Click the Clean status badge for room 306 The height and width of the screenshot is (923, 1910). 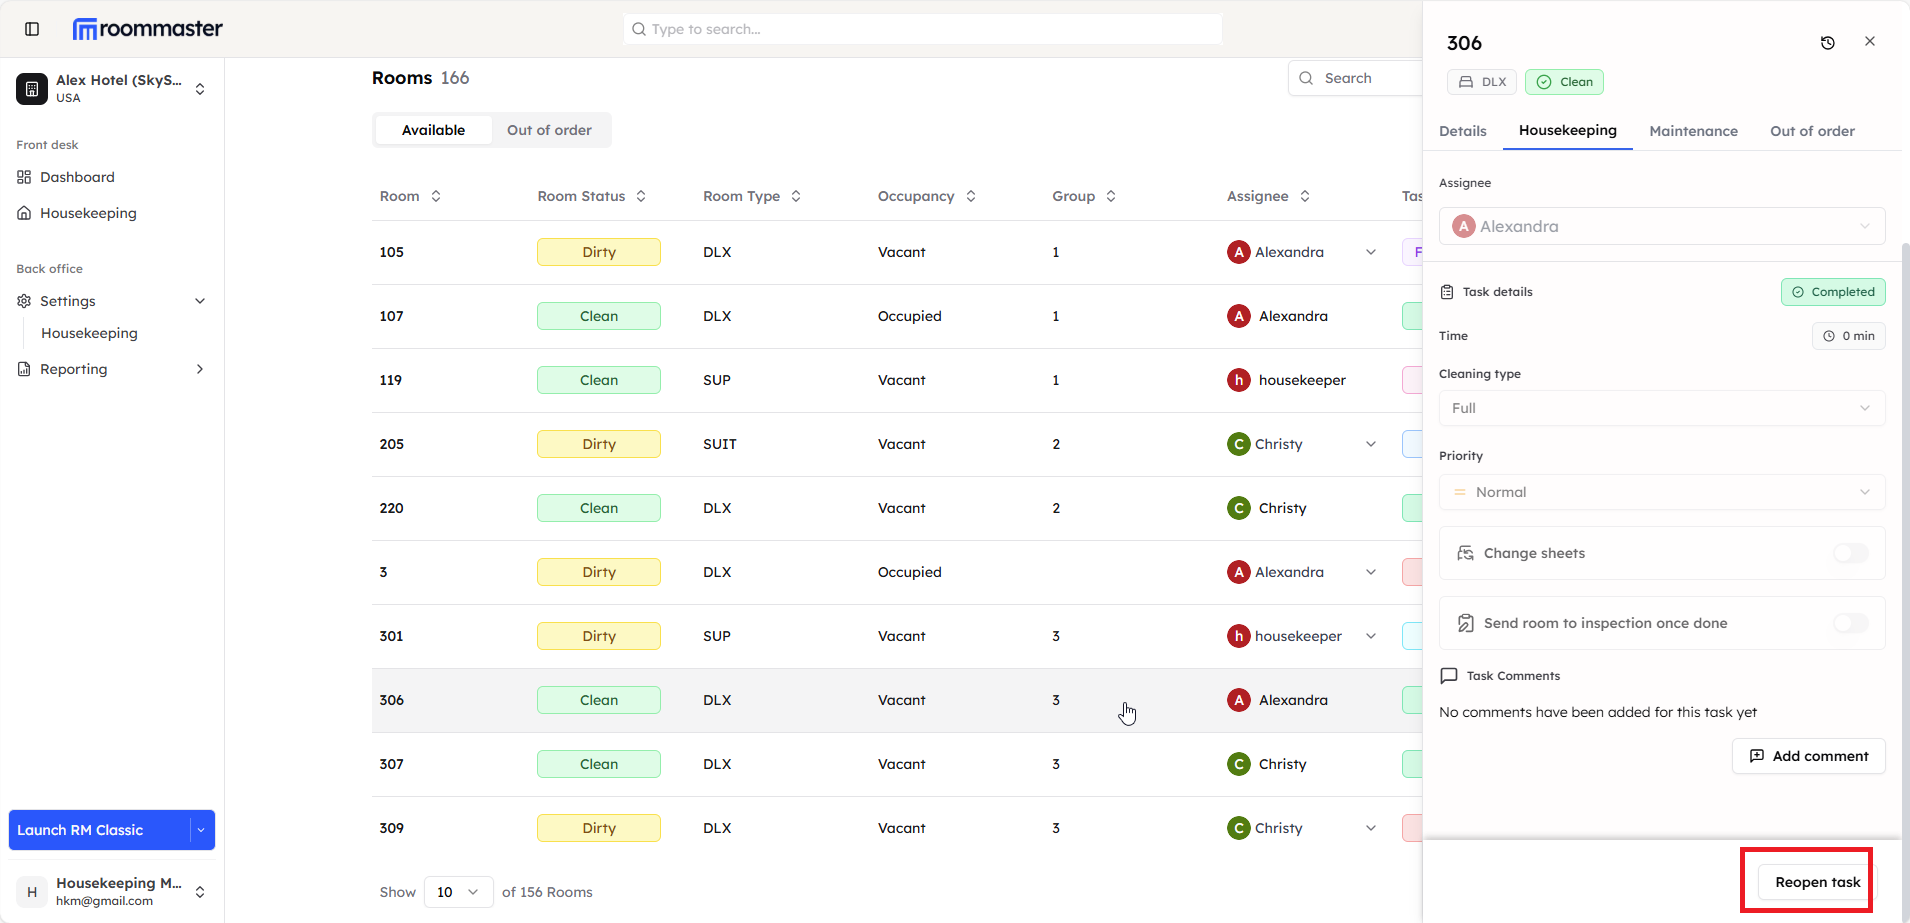[1563, 81]
